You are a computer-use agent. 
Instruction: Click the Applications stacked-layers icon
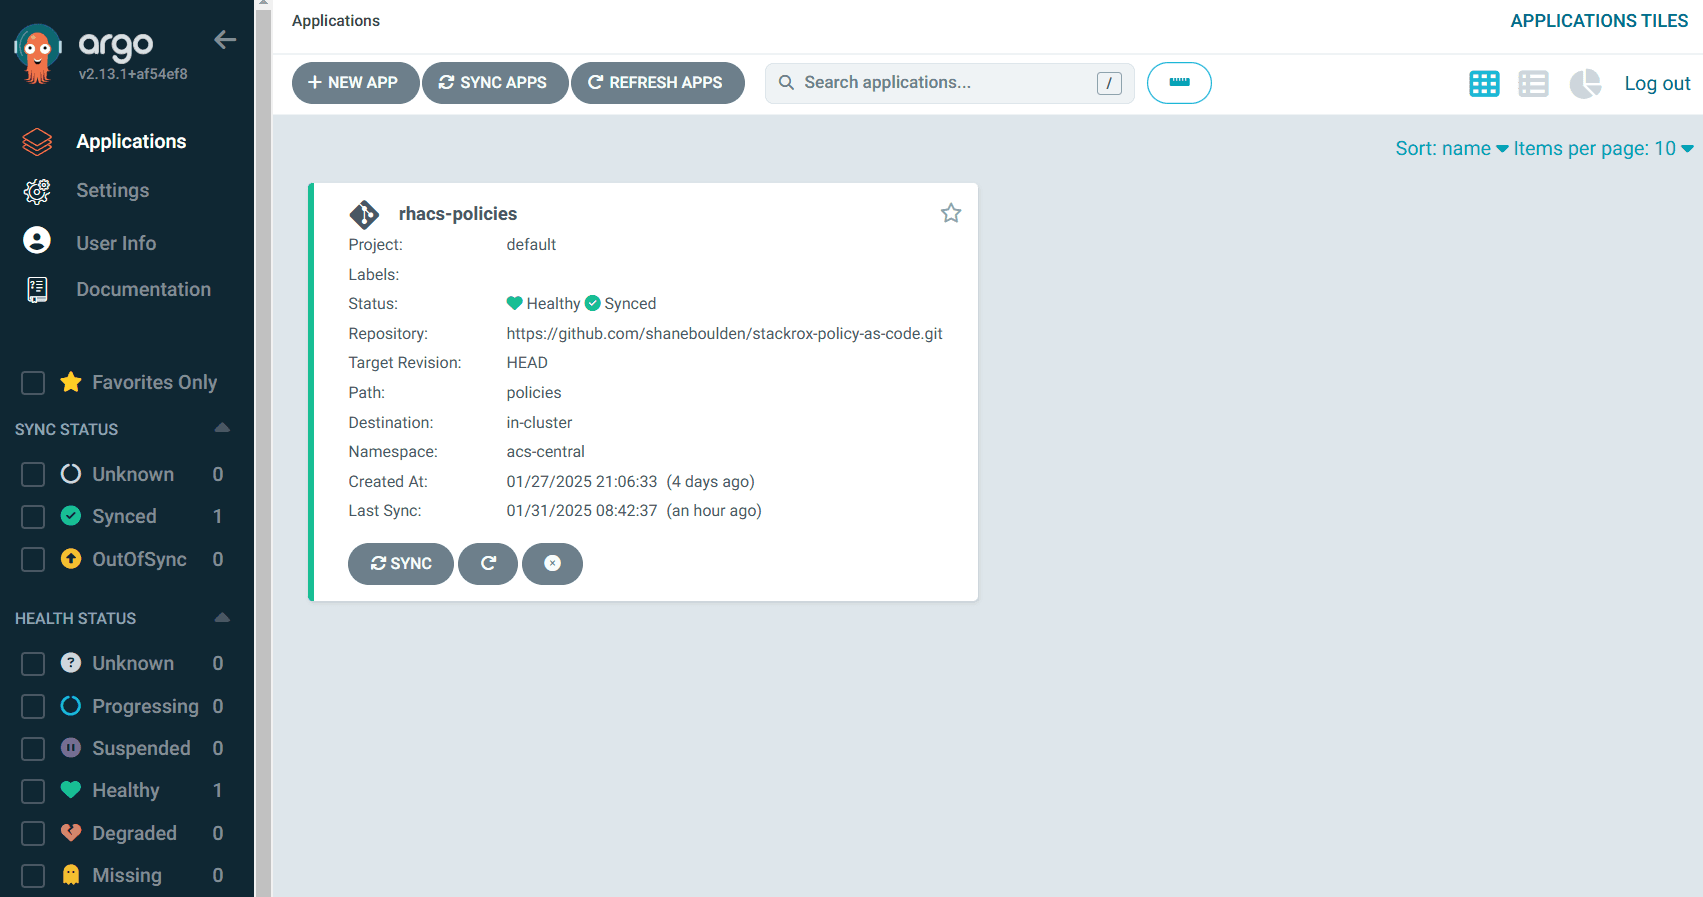pyautogui.click(x=37, y=142)
